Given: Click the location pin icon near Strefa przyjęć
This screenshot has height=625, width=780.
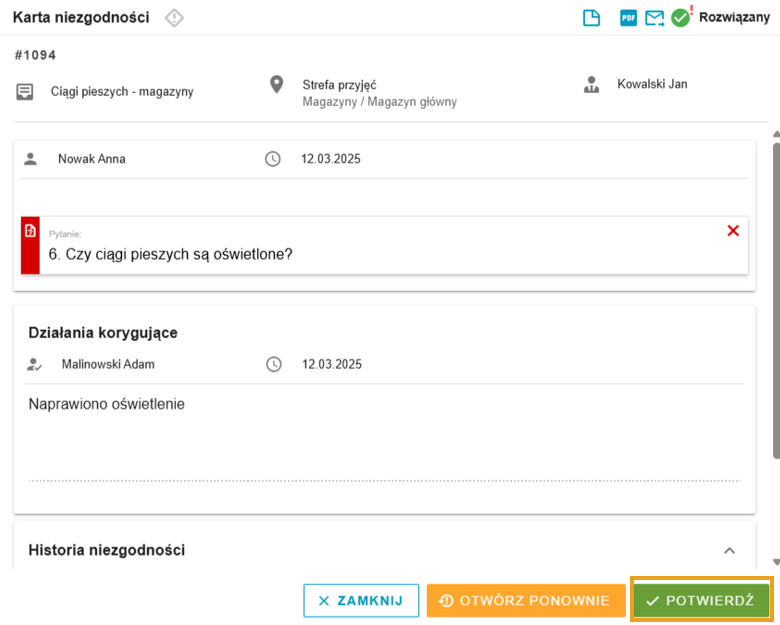Looking at the screenshot, I should [x=277, y=85].
